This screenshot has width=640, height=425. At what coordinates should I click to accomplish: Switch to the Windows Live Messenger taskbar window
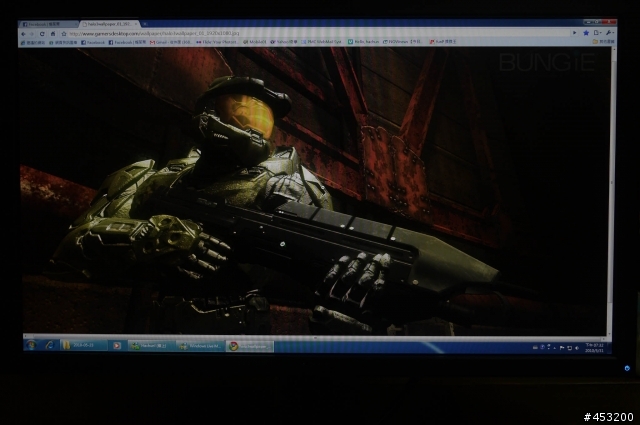[201, 346]
